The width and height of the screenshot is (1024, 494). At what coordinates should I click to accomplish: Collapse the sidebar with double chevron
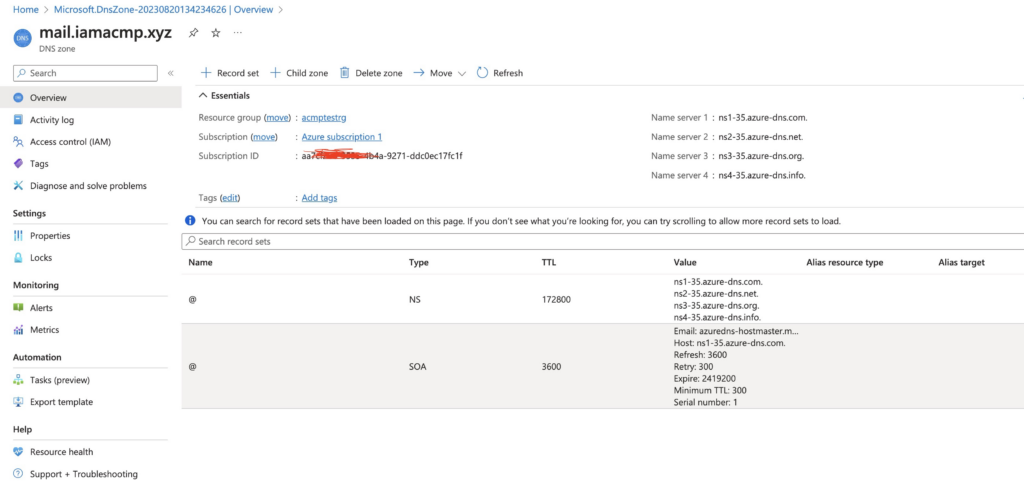click(x=170, y=73)
